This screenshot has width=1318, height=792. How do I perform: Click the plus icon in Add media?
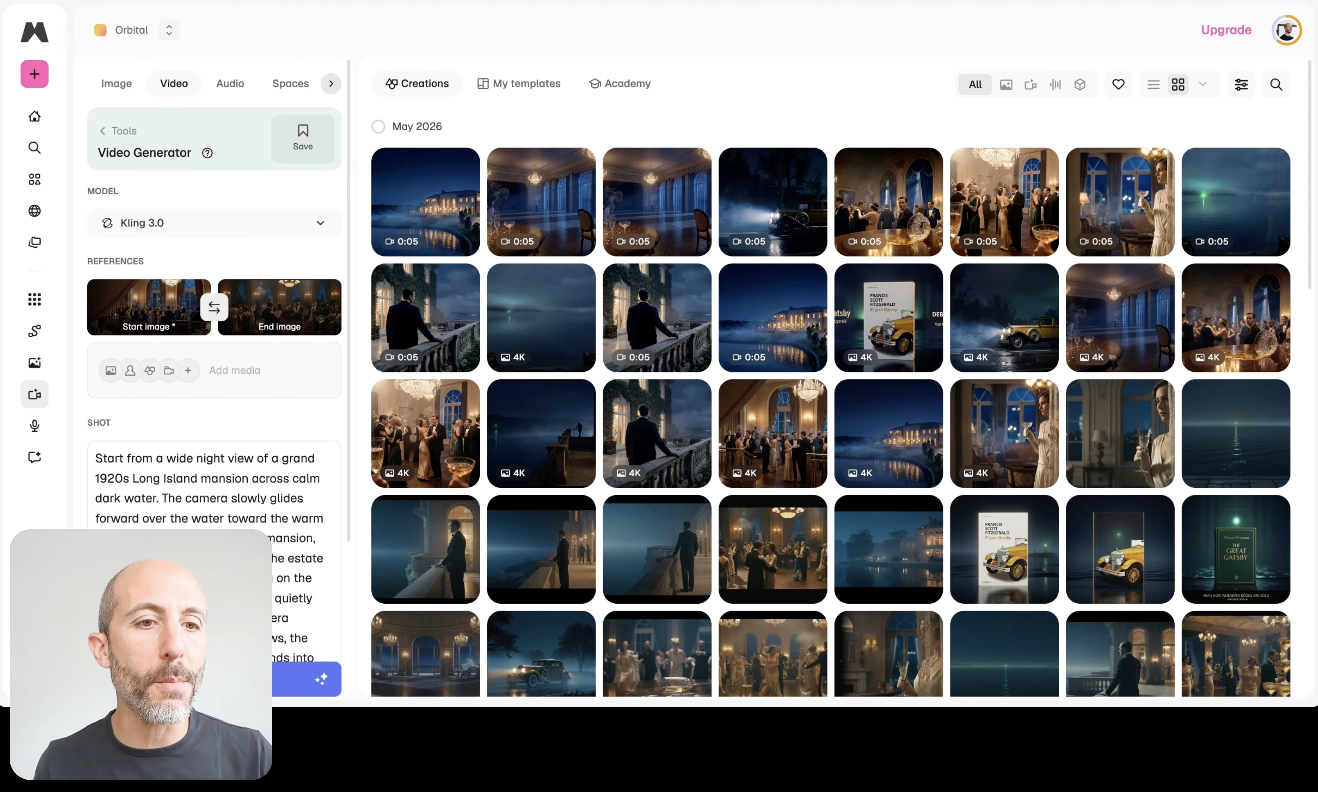coord(188,370)
